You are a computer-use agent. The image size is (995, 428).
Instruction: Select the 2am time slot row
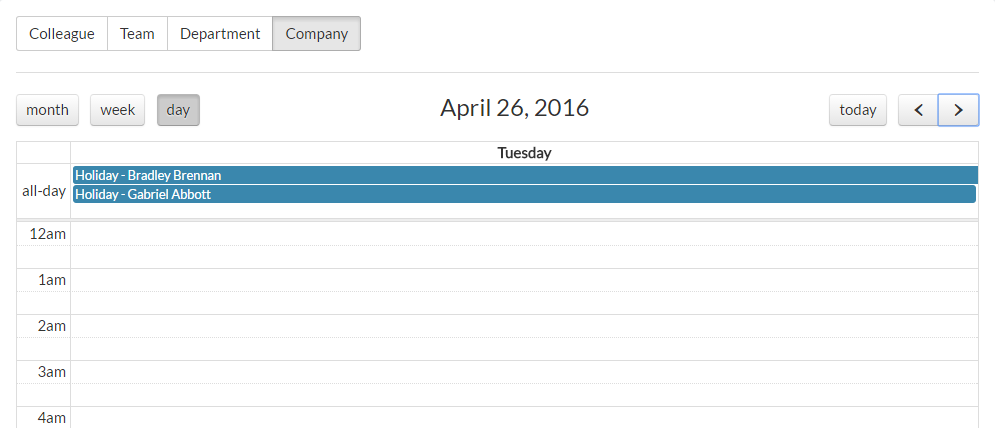coord(524,326)
